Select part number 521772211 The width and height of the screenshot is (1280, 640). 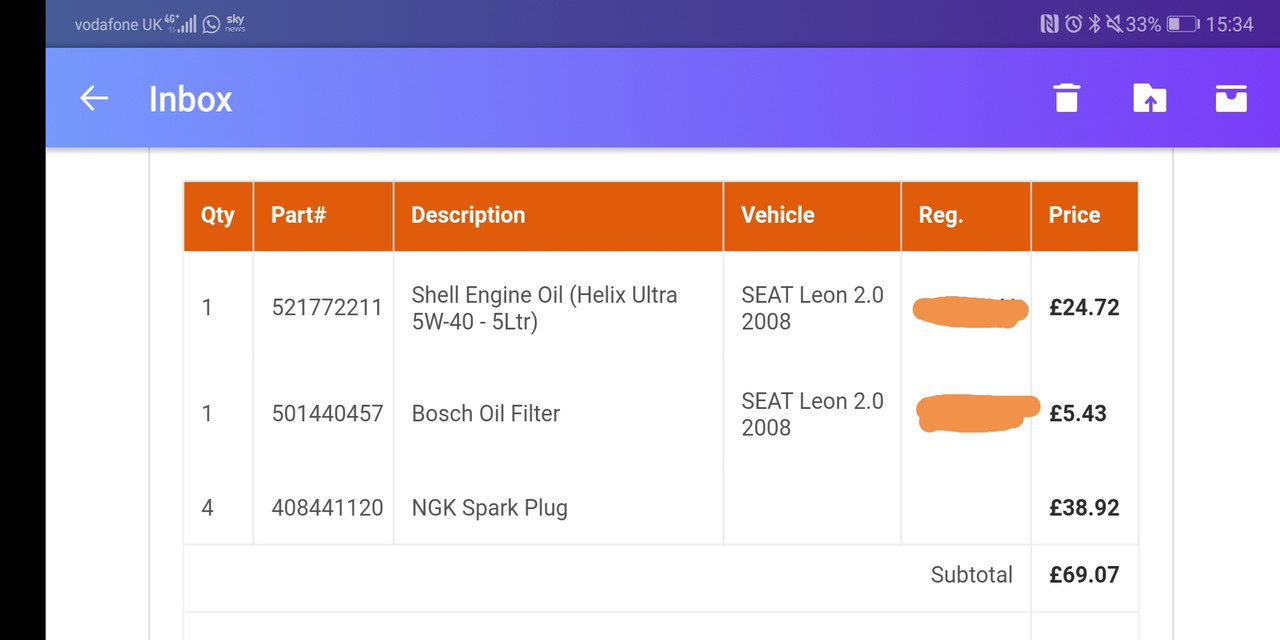point(327,308)
